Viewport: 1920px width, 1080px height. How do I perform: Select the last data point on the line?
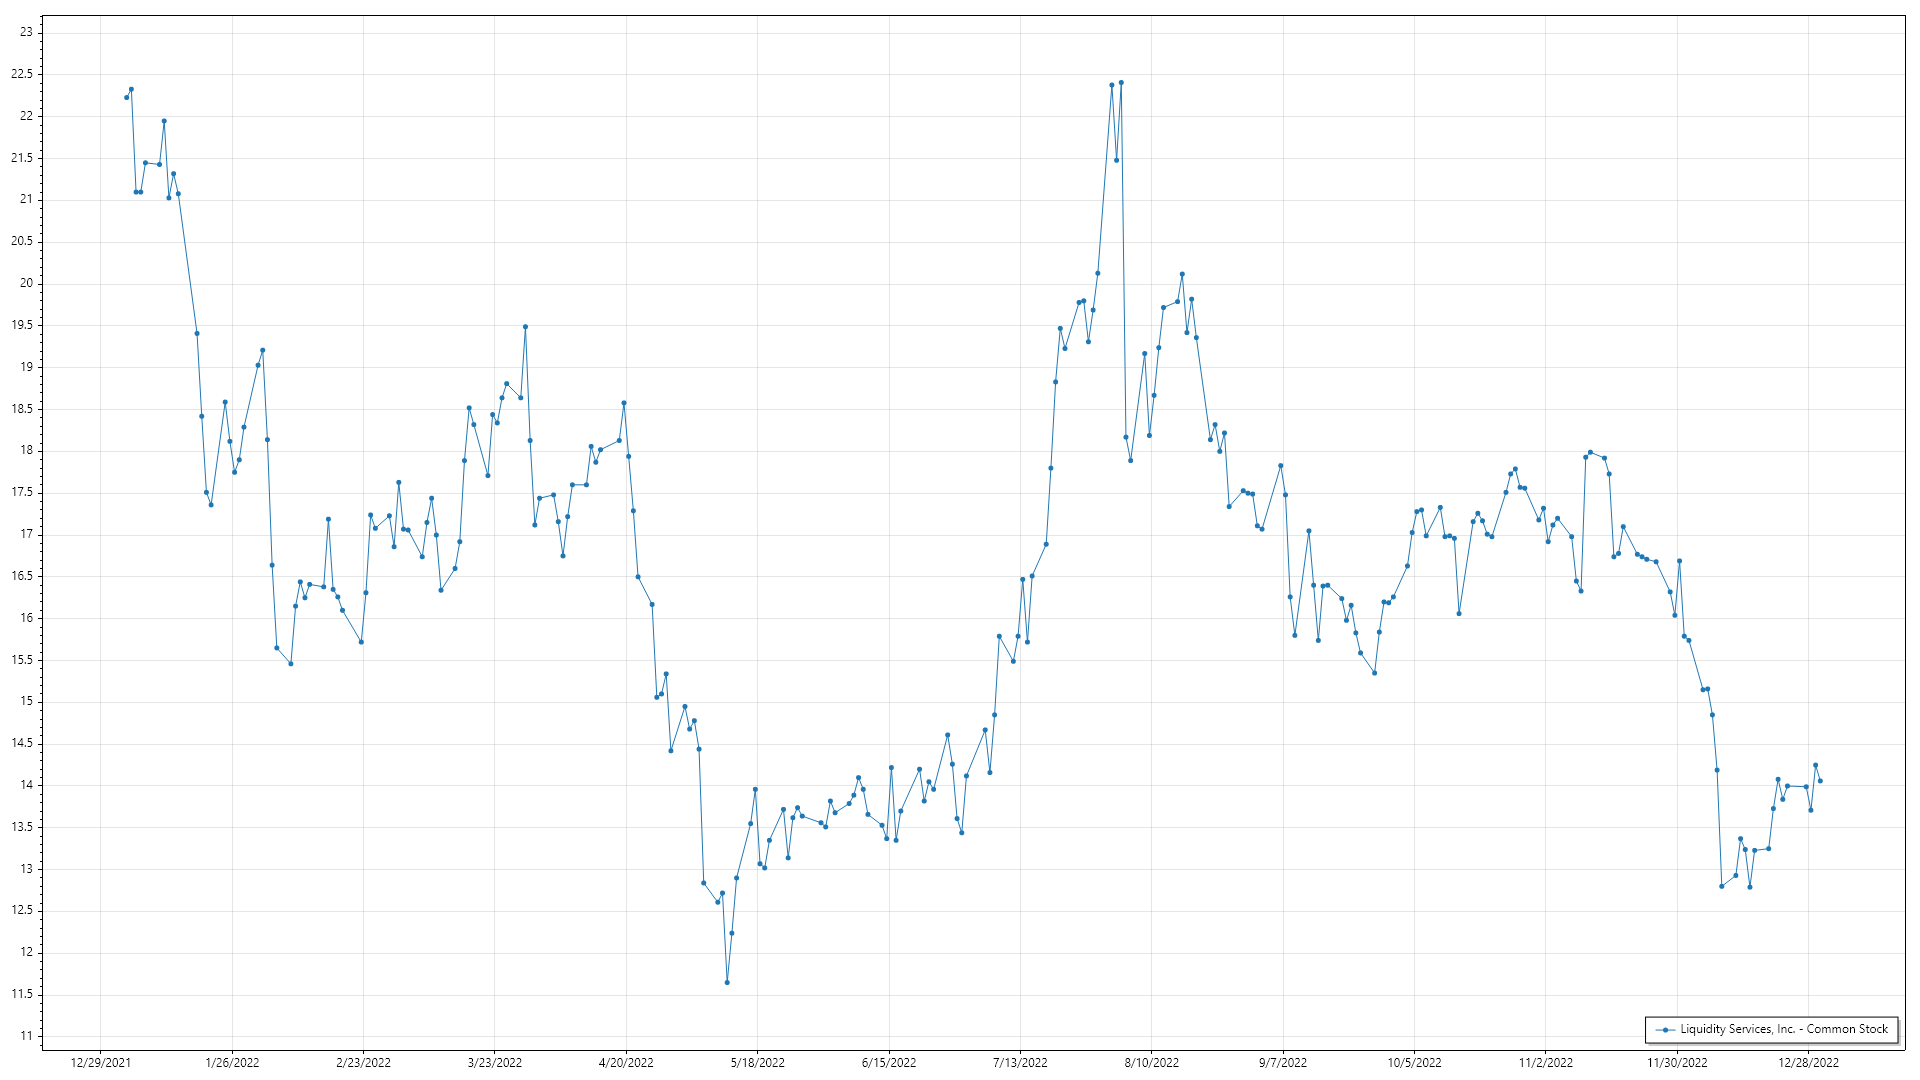coord(1820,781)
